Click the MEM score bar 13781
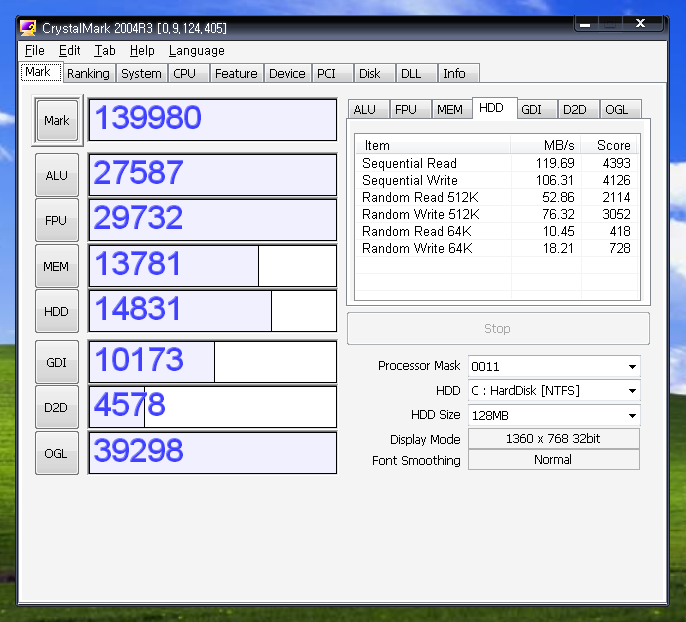Screen dimensions: 686x622 point(213,266)
